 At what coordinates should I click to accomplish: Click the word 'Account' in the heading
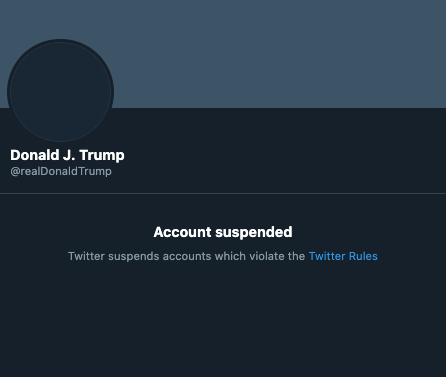[182, 232]
